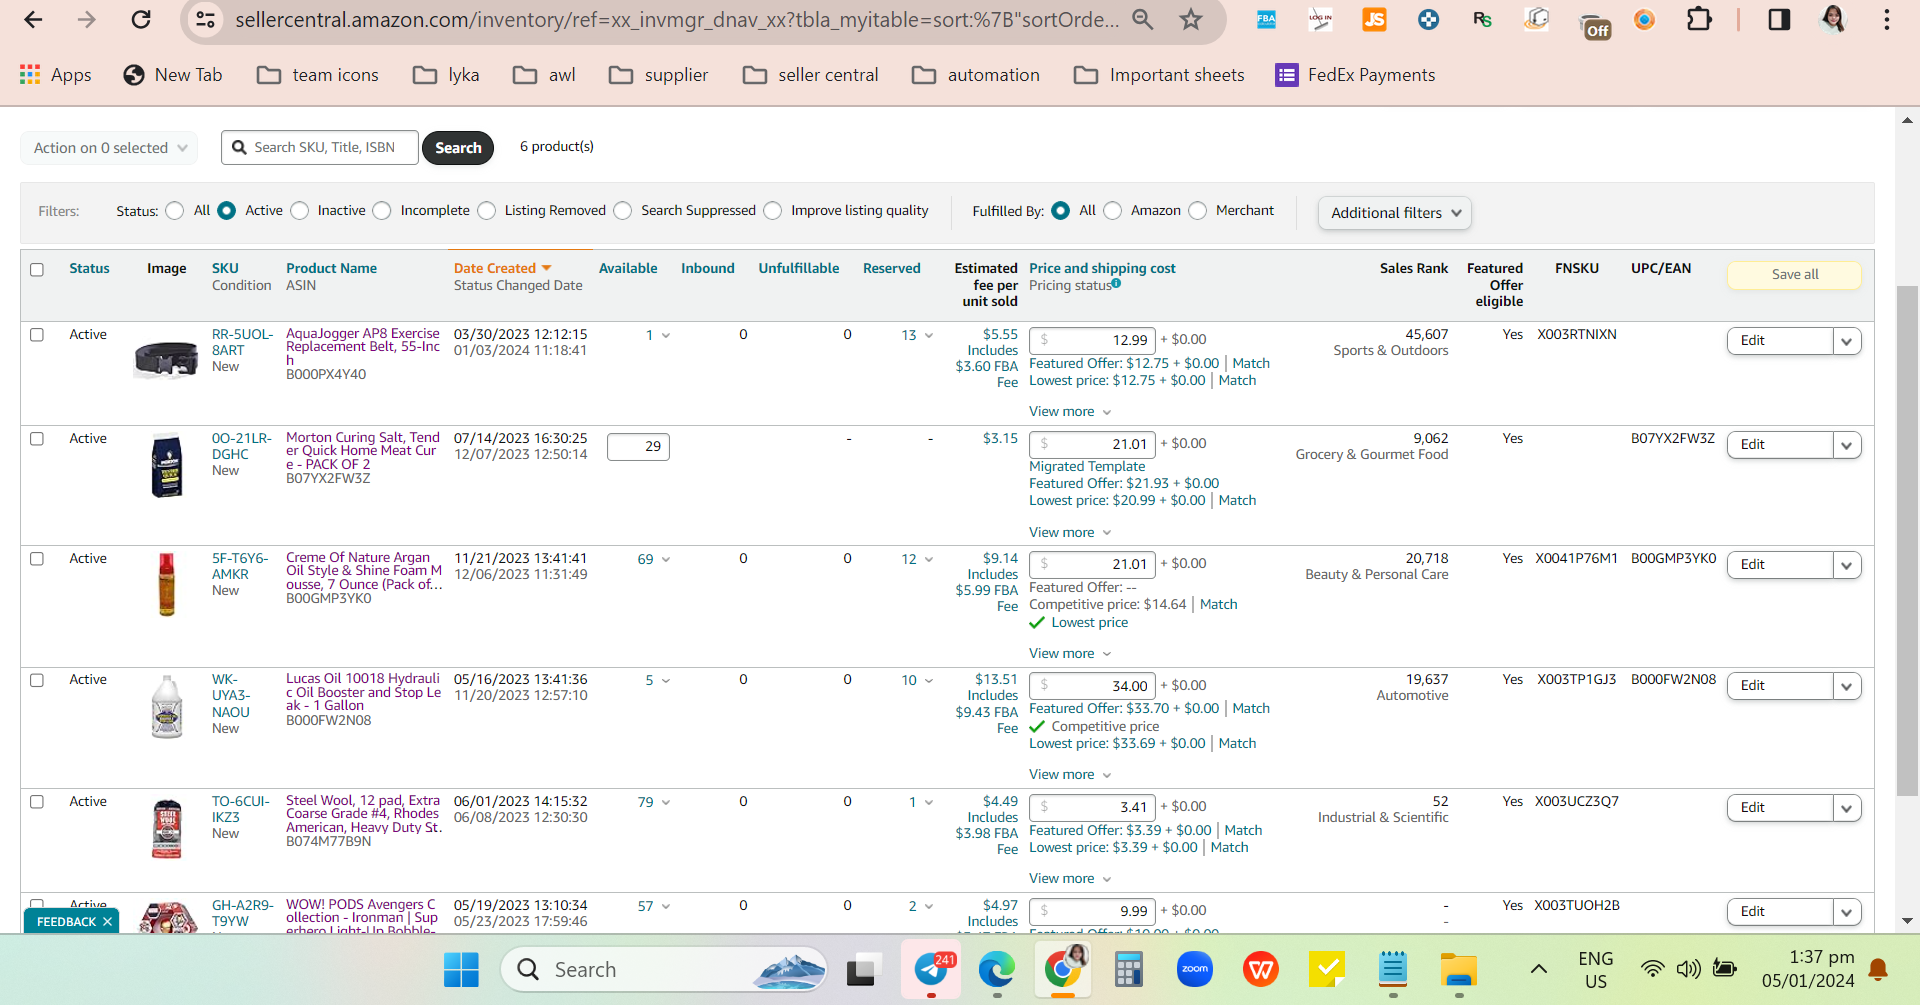The width and height of the screenshot is (1920, 1005).
Task: Open Edit dropdown arrow for Steel Wool row
Action: (1847, 808)
